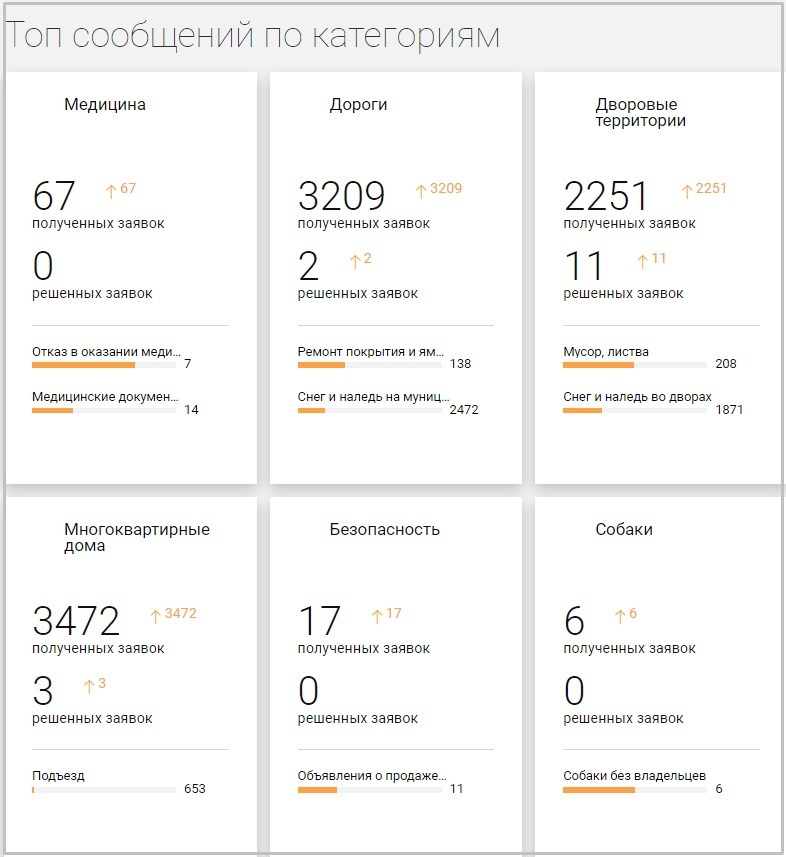Click the up-arrow trend beside Дороги solved count
Image resolution: width=786 pixels, height=857 pixels.
point(361,259)
